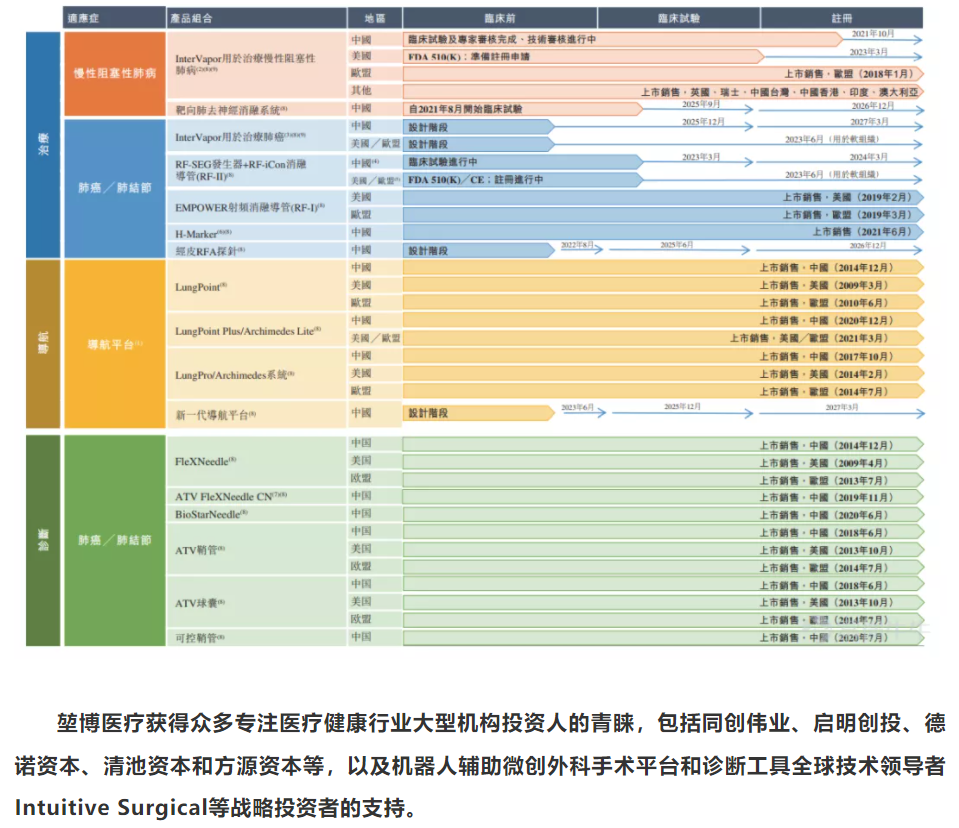Screen dimensions: 959x828
Task: Click the BioStarNeedle product name
Action: 211,514
